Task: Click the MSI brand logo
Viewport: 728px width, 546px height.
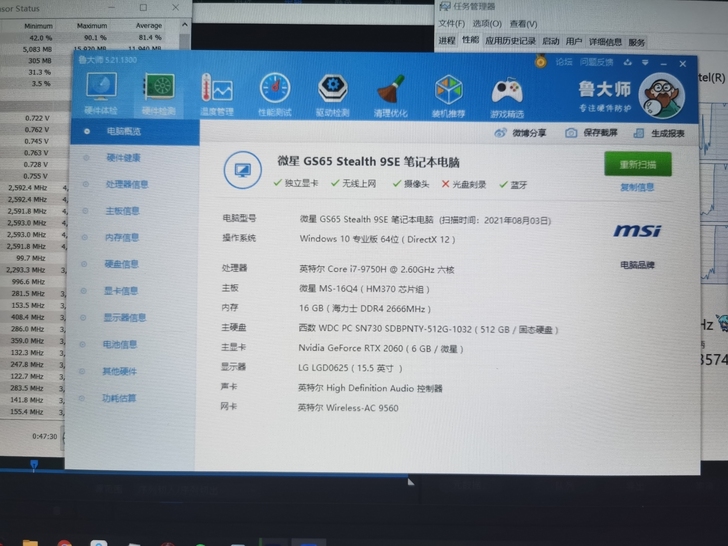Action: [x=637, y=231]
